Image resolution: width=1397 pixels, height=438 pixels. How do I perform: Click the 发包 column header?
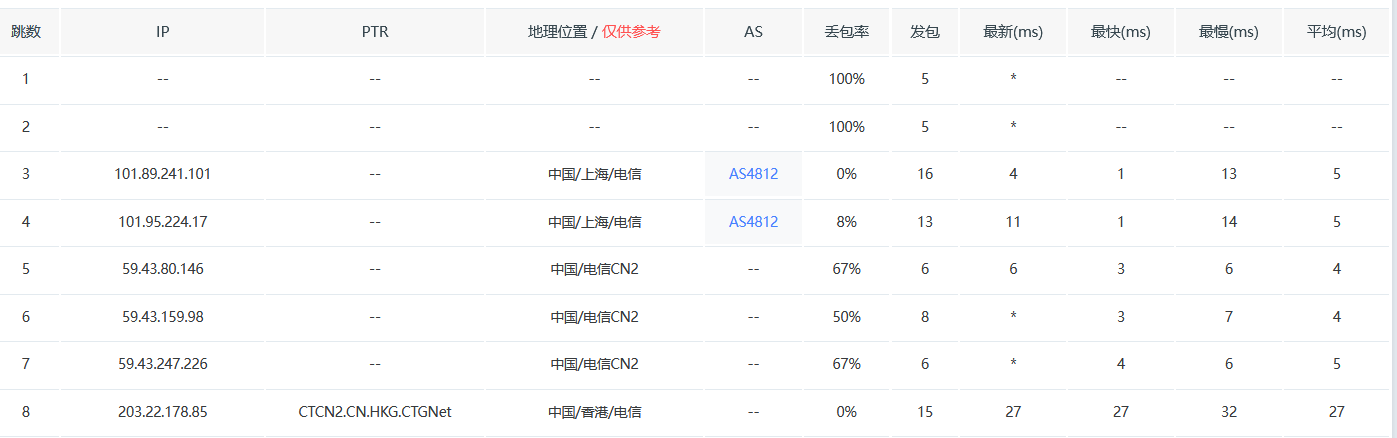925,32
